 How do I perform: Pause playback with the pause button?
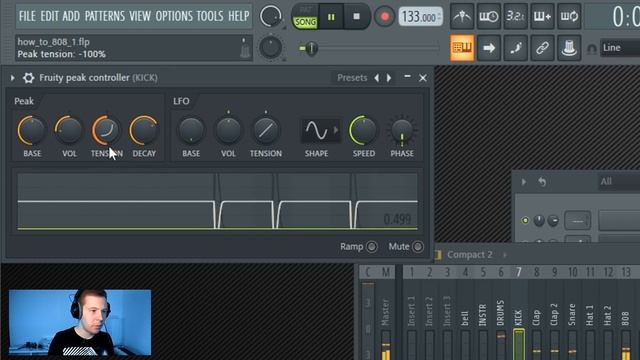tap(331, 17)
